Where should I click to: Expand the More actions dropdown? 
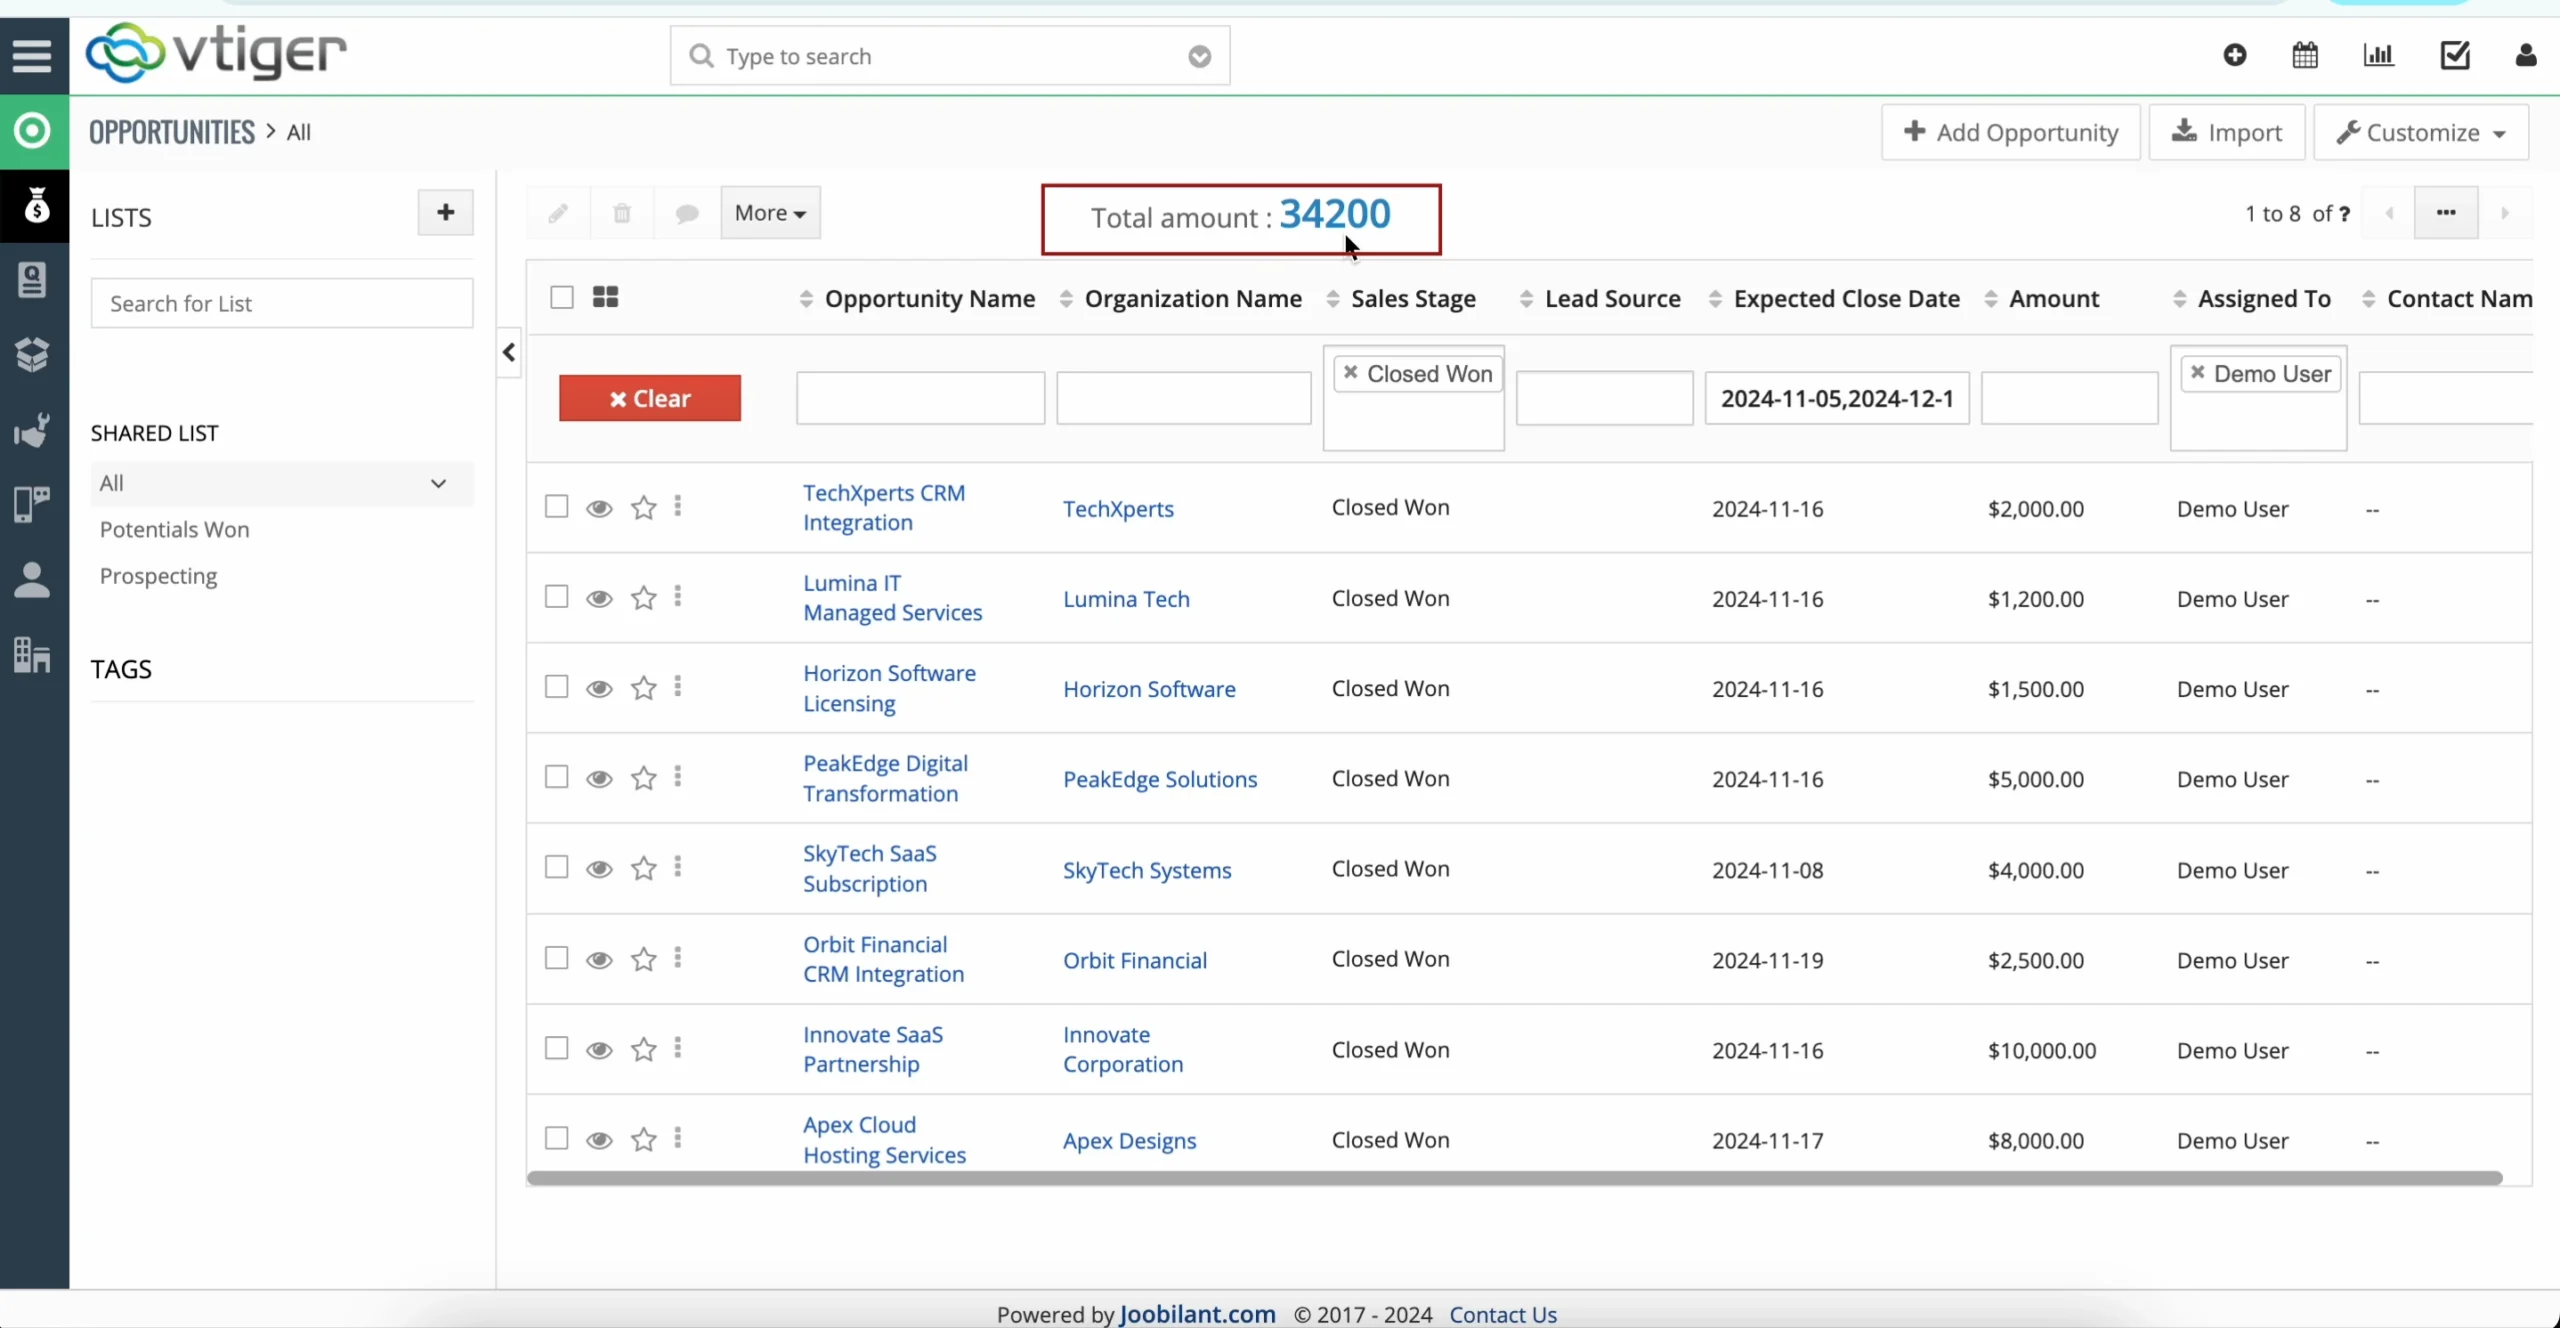[x=770, y=213]
